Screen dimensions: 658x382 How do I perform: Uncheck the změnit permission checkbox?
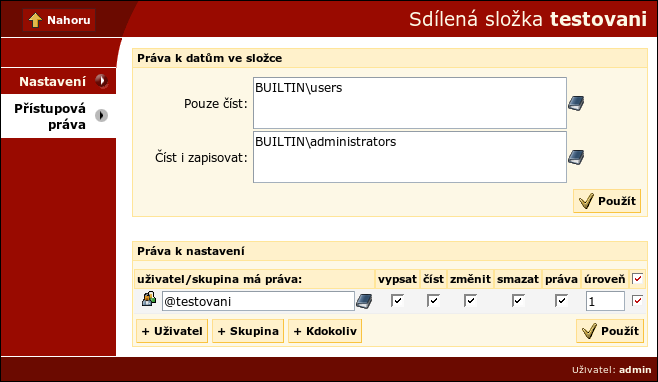coord(470,301)
